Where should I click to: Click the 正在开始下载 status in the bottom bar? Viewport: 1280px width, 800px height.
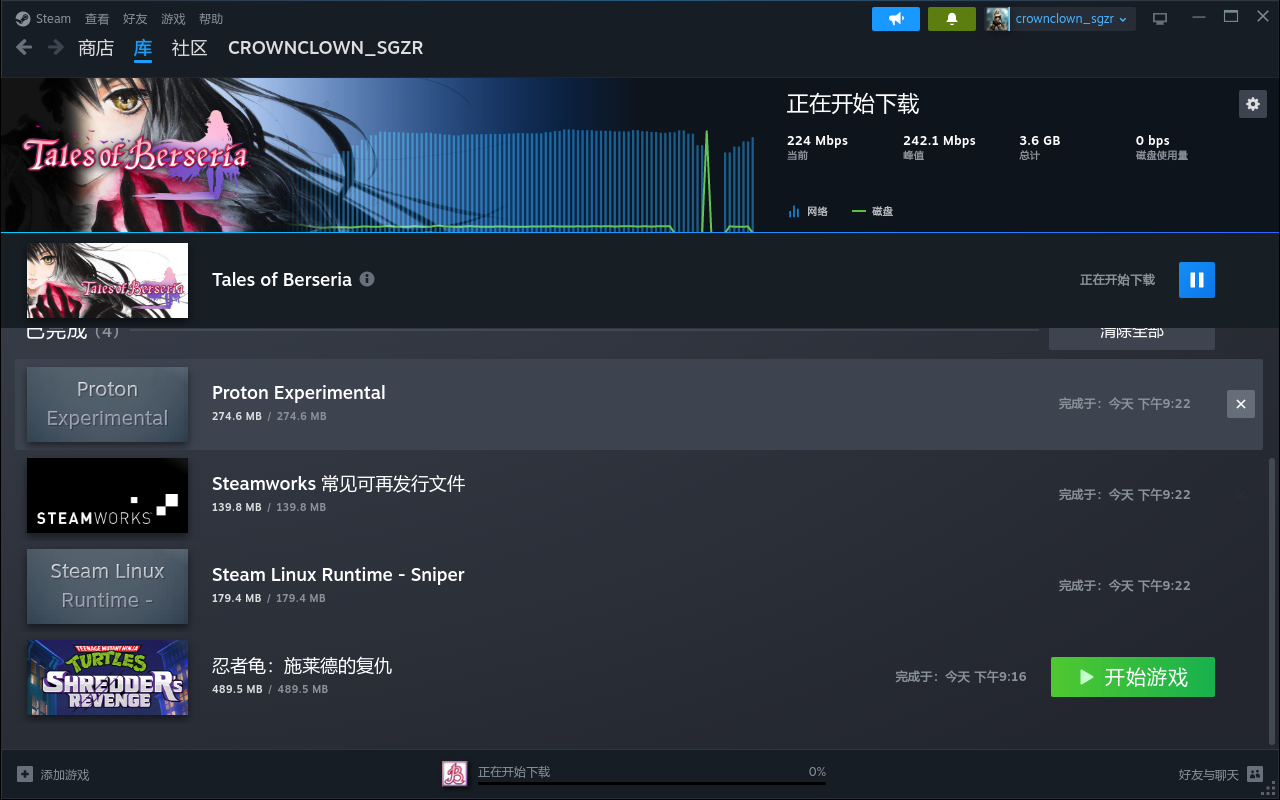pos(514,772)
